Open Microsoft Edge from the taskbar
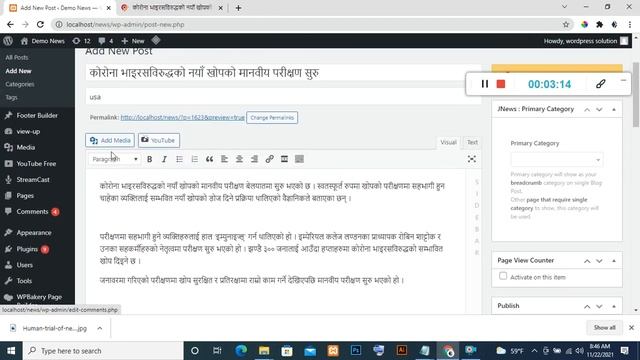Screen dimensions: 640x360 [x=241, y=351]
